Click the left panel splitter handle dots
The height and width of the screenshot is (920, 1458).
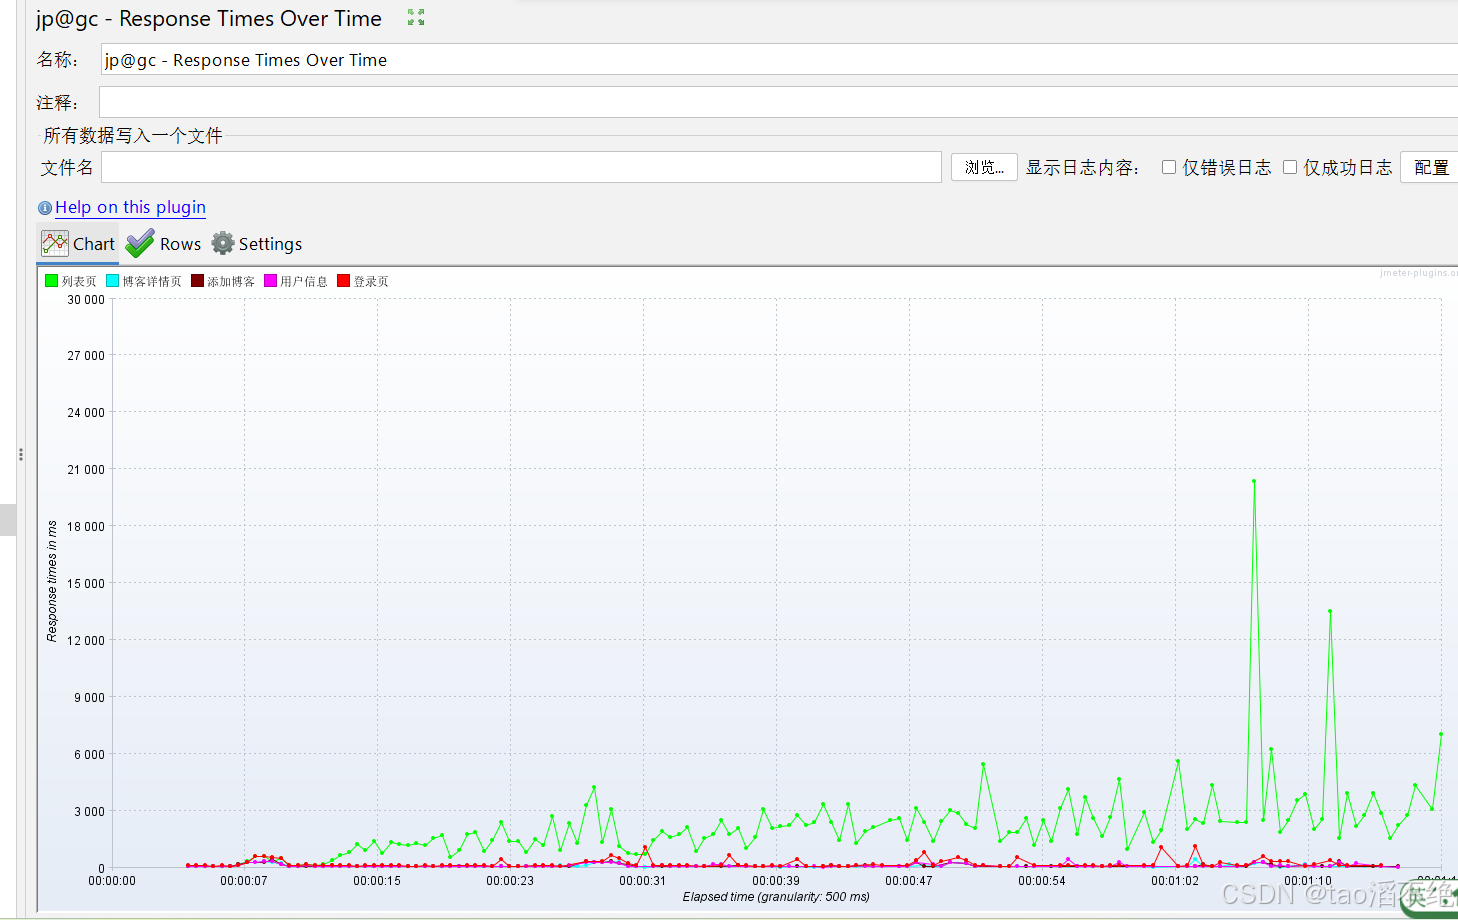coord(20,454)
